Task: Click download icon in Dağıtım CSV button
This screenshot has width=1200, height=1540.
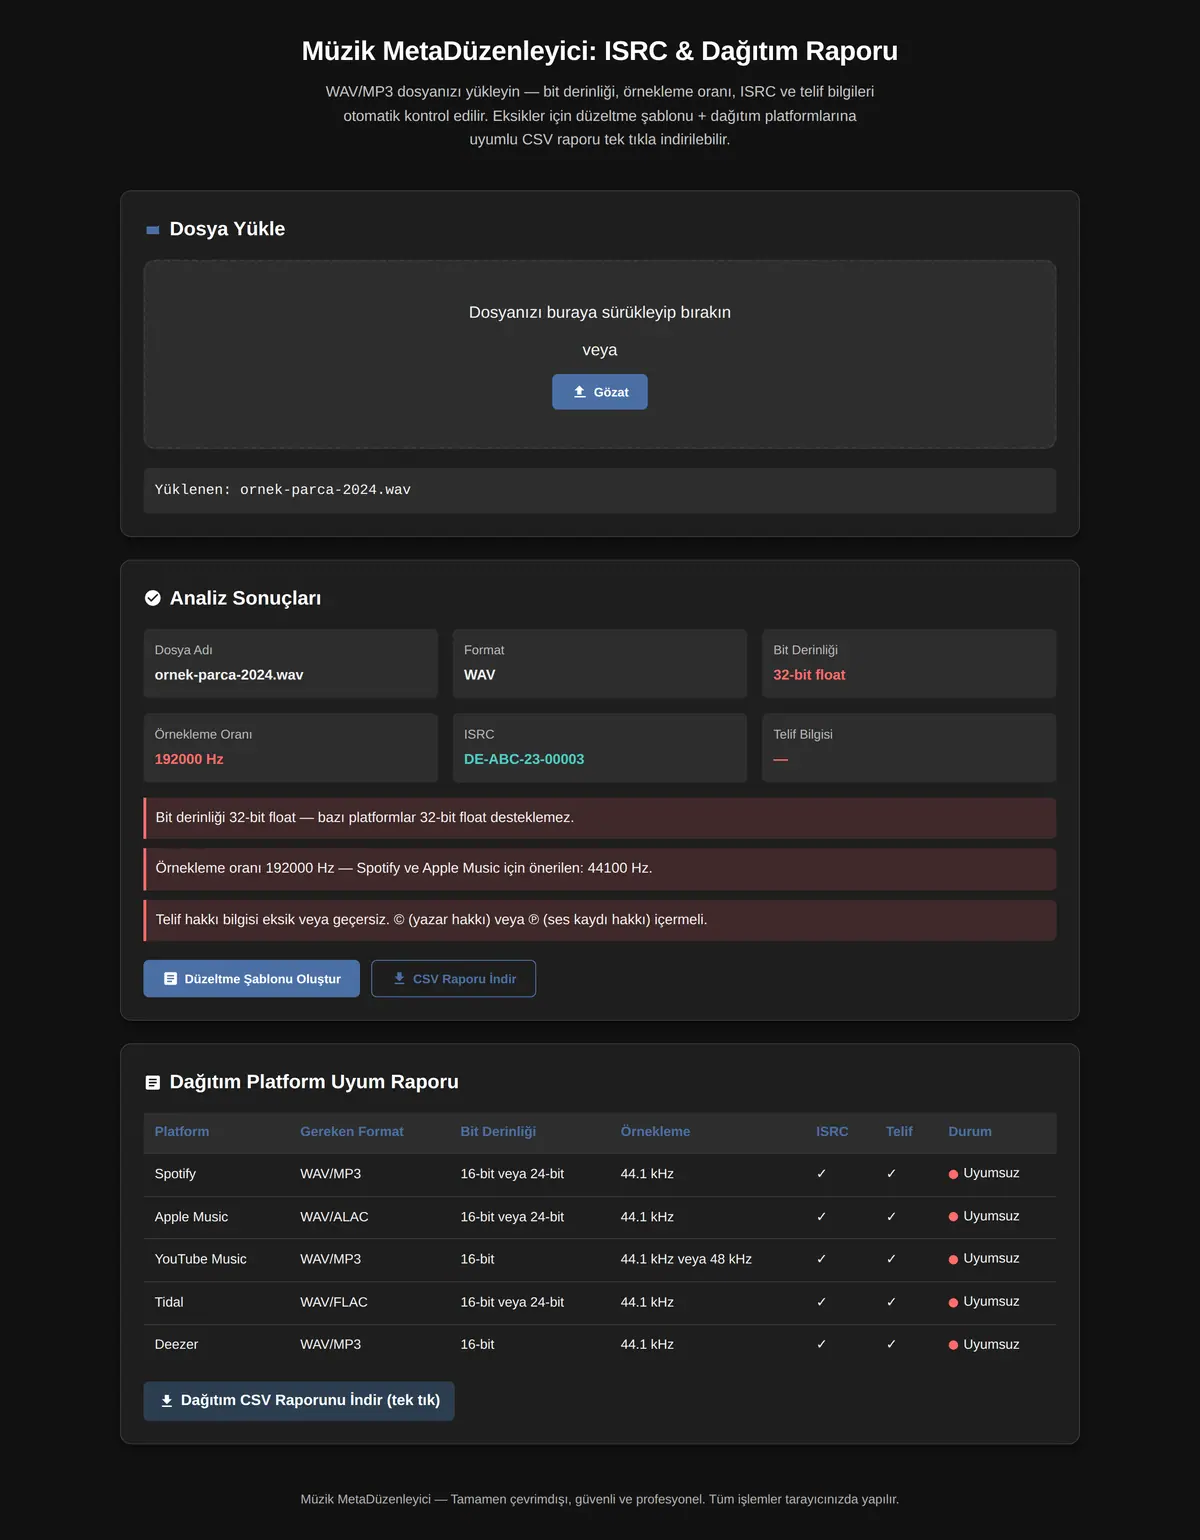Action: coord(167,1401)
